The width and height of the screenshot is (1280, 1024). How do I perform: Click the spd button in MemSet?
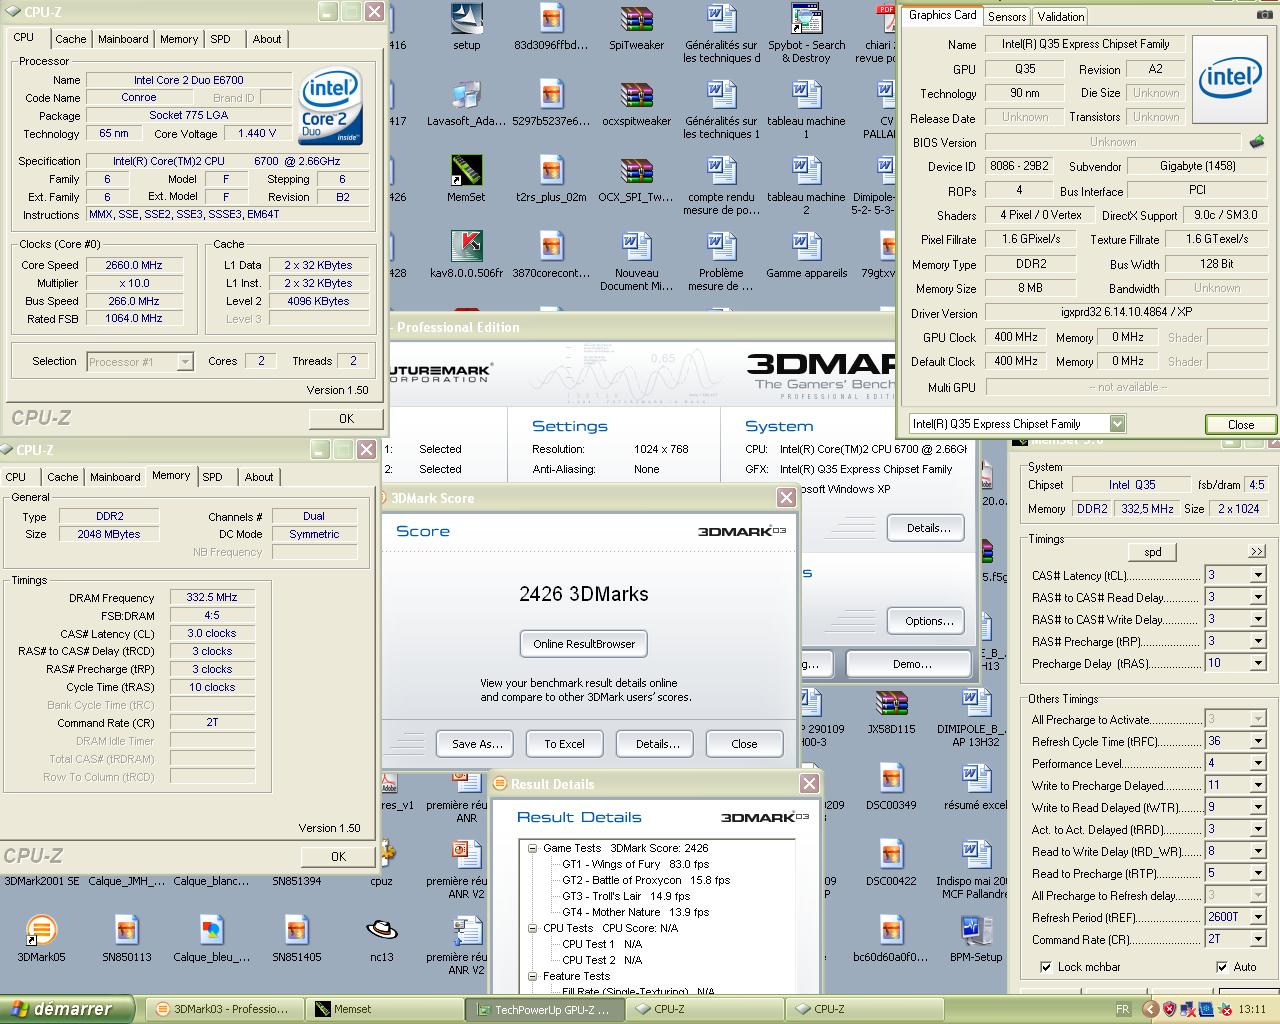point(1153,552)
